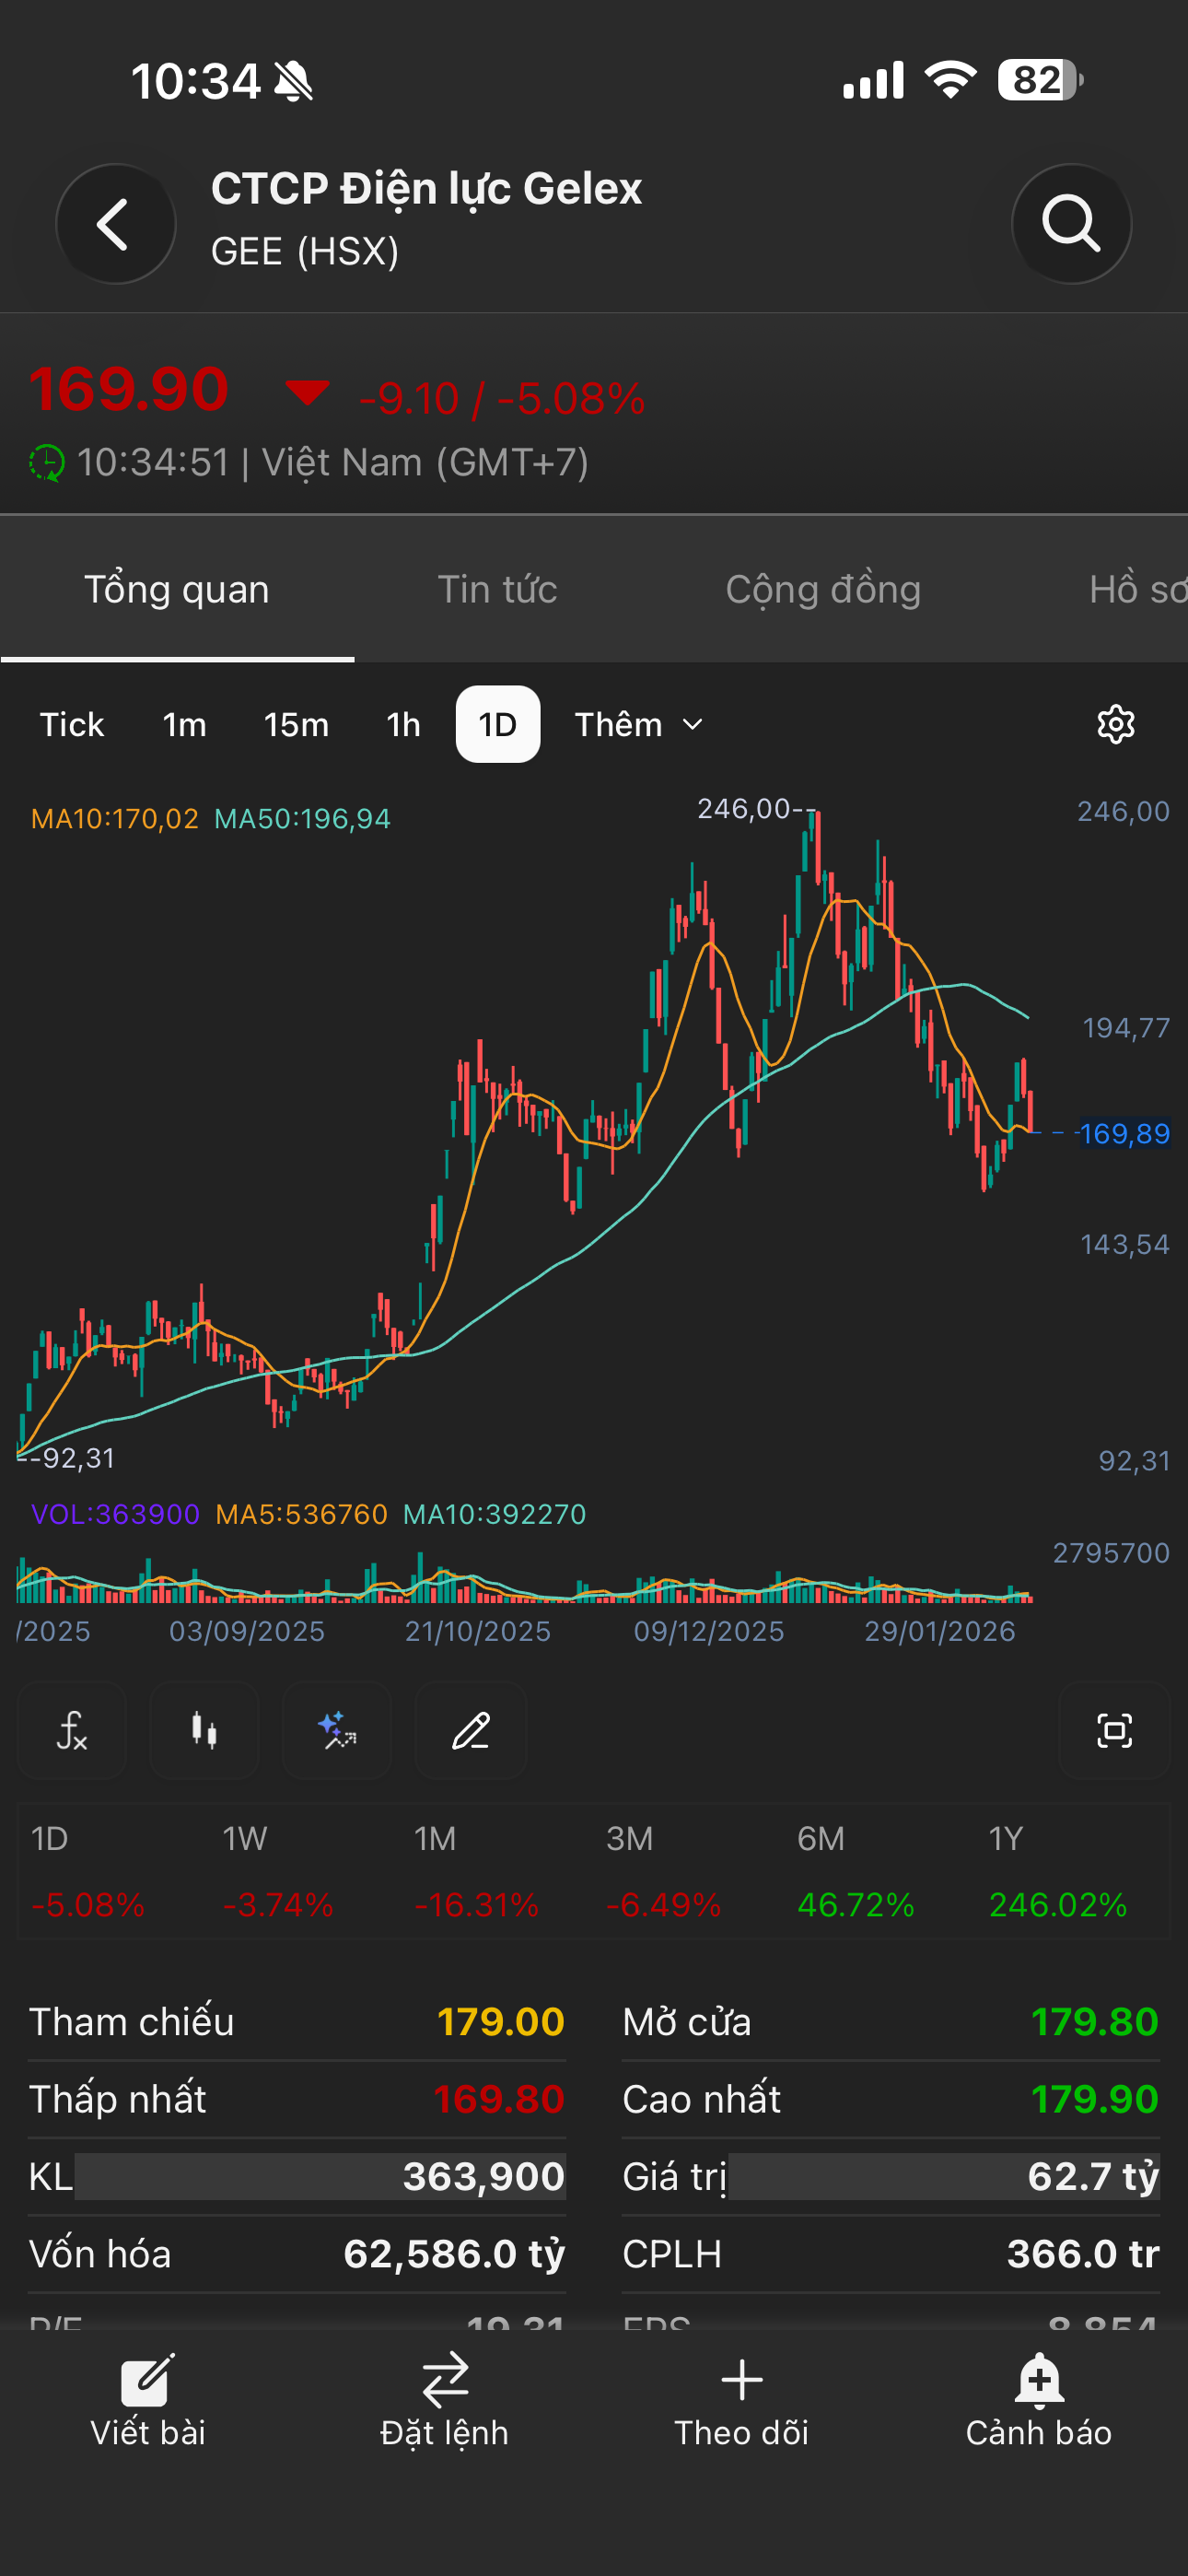This screenshot has height=2576, width=1188.
Task: Tap the back arrow button
Action: click(x=116, y=223)
